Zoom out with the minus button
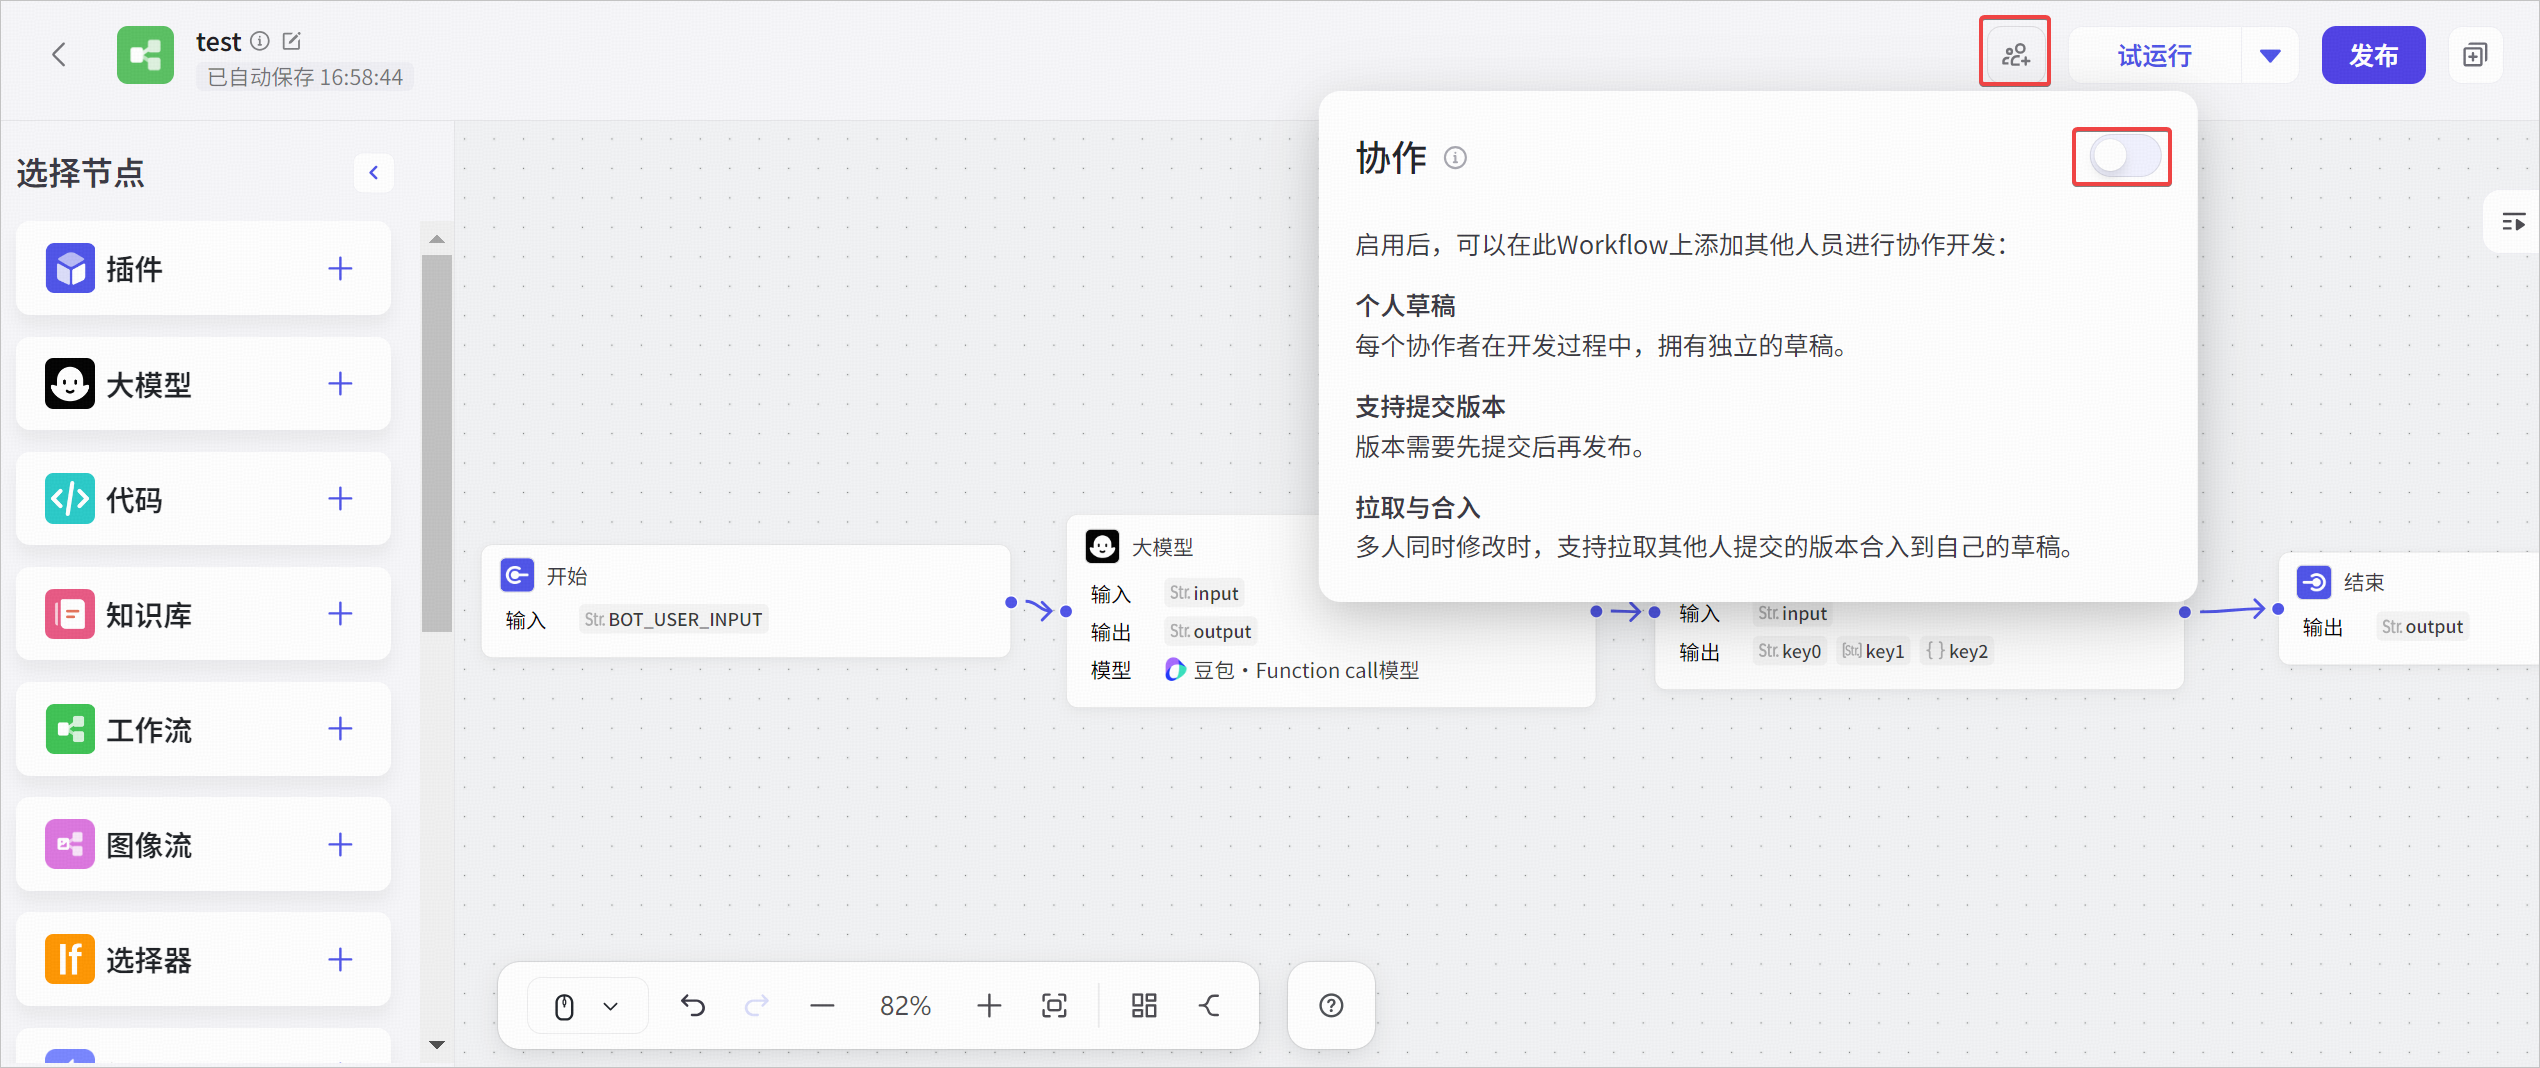2540x1068 pixels. click(x=822, y=1005)
